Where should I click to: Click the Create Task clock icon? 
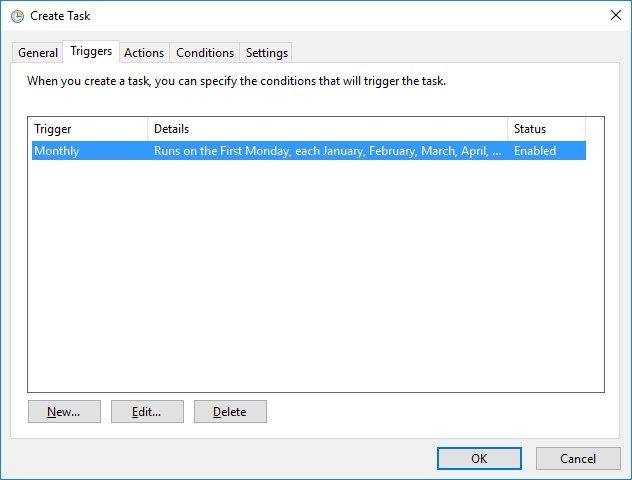point(17,16)
